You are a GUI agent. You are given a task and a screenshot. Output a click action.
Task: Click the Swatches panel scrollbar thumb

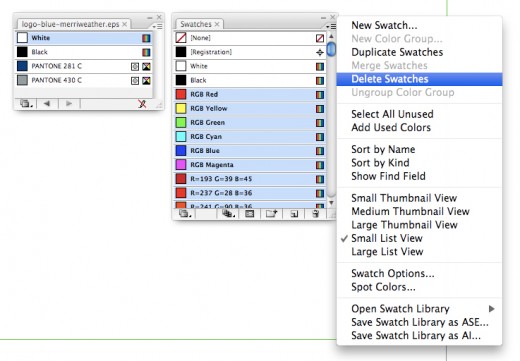tap(331, 49)
